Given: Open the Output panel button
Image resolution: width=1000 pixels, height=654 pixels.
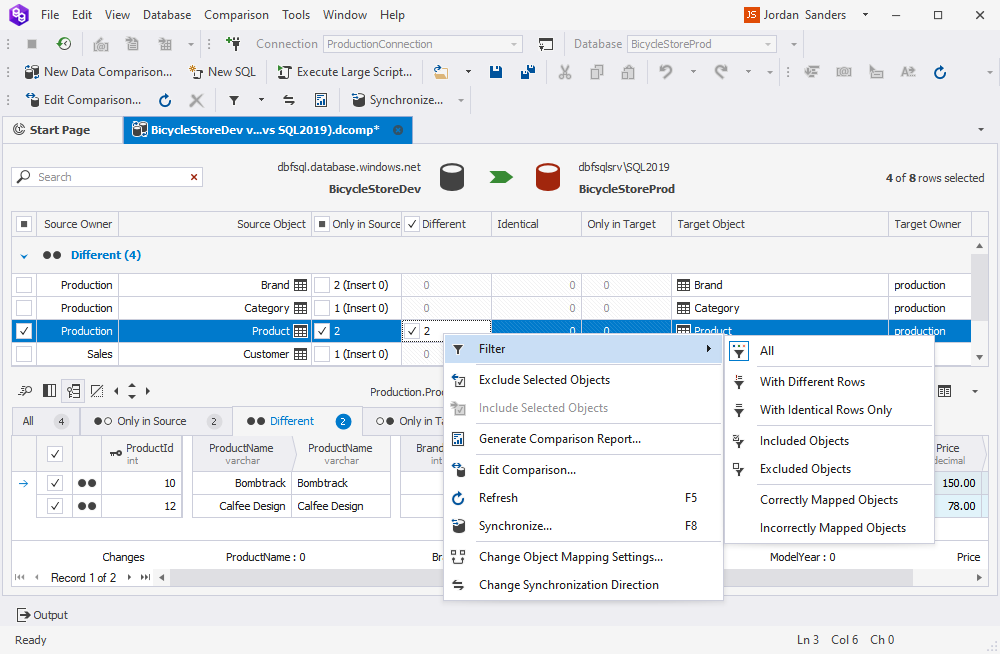Looking at the screenshot, I should pos(42,615).
